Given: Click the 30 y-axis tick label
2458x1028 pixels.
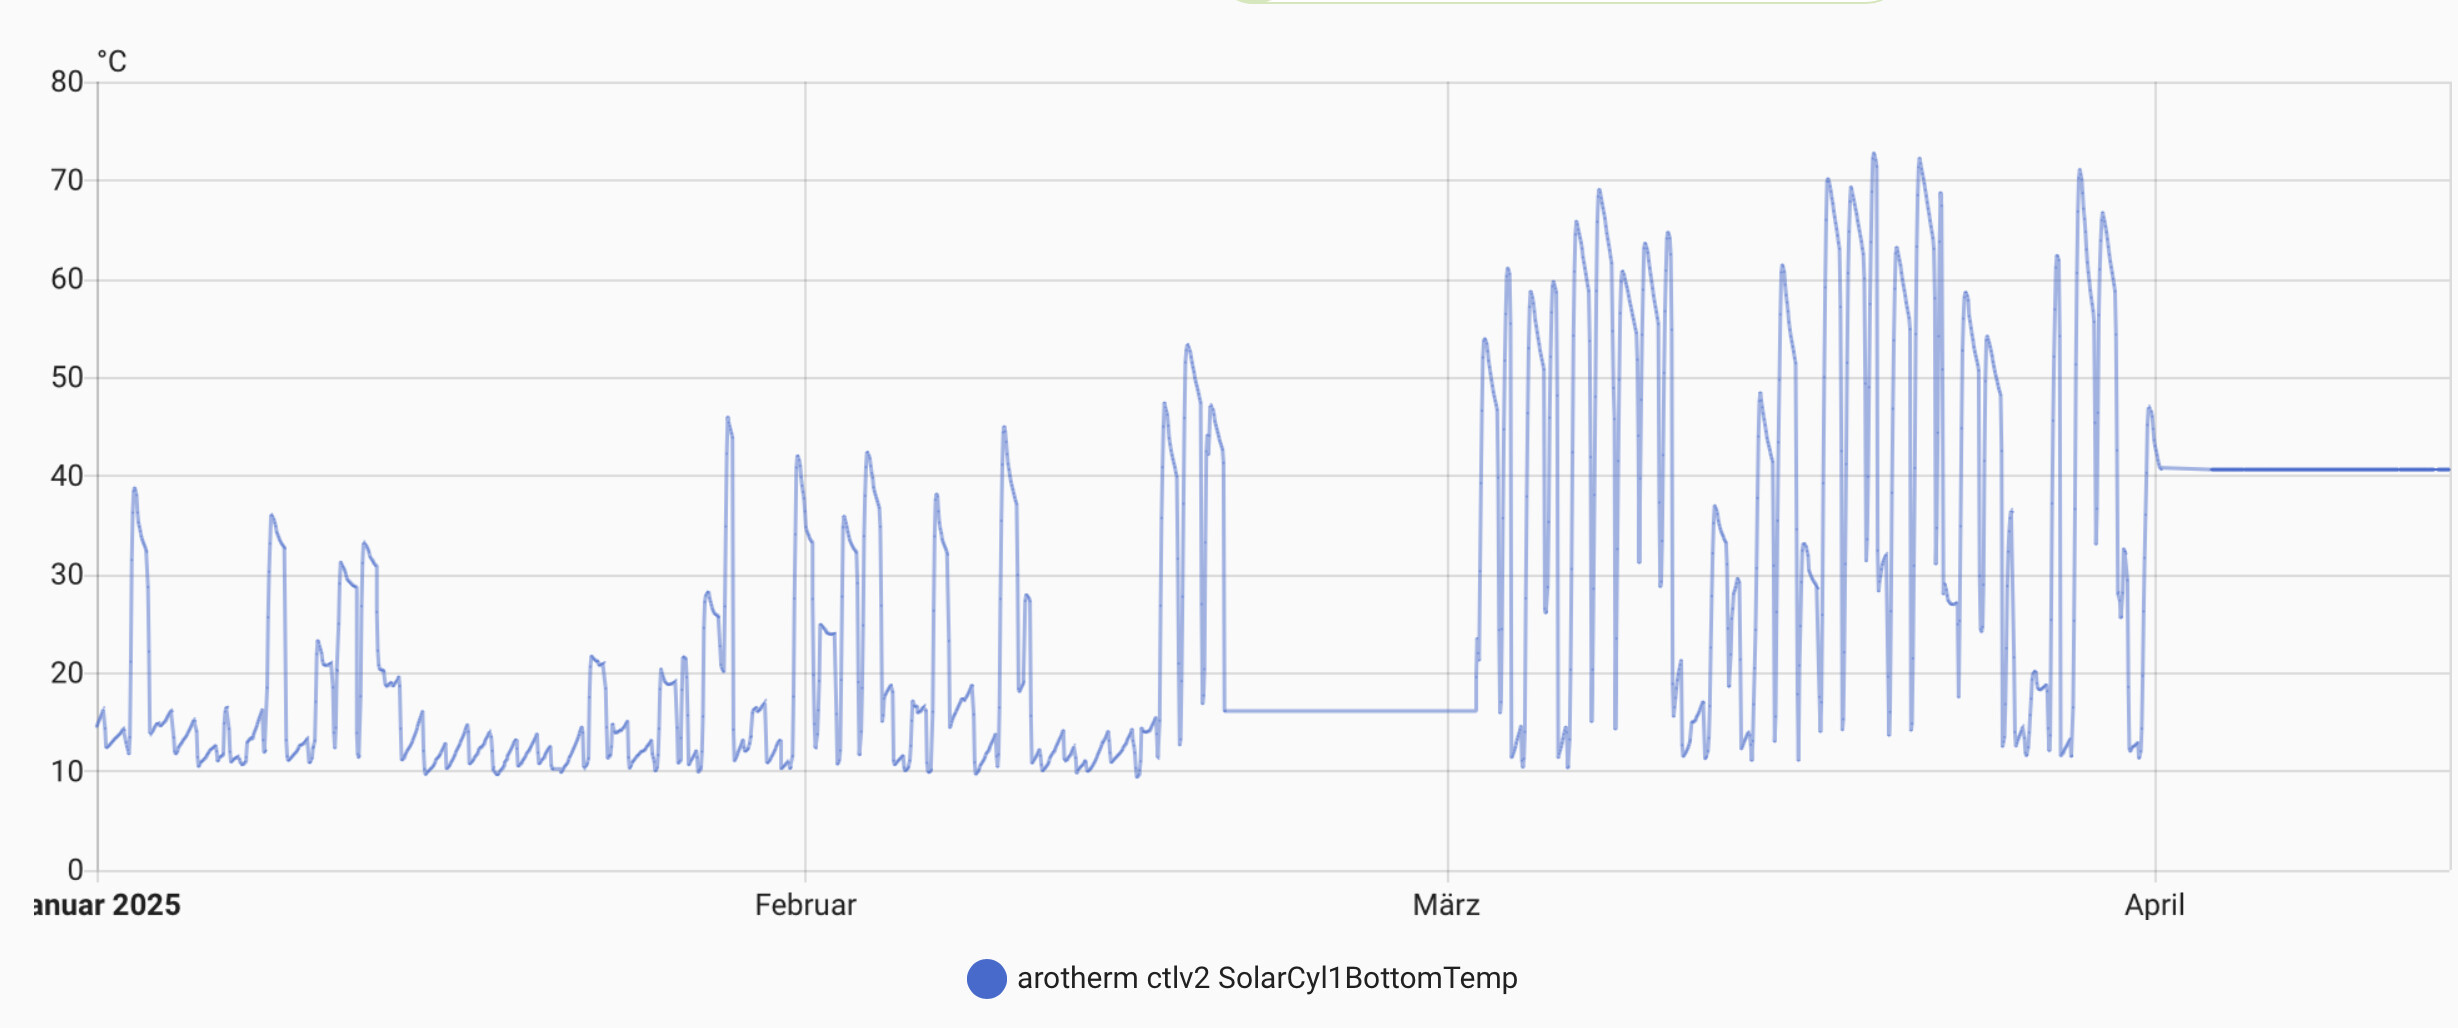Looking at the screenshot, I should [67, 574].
